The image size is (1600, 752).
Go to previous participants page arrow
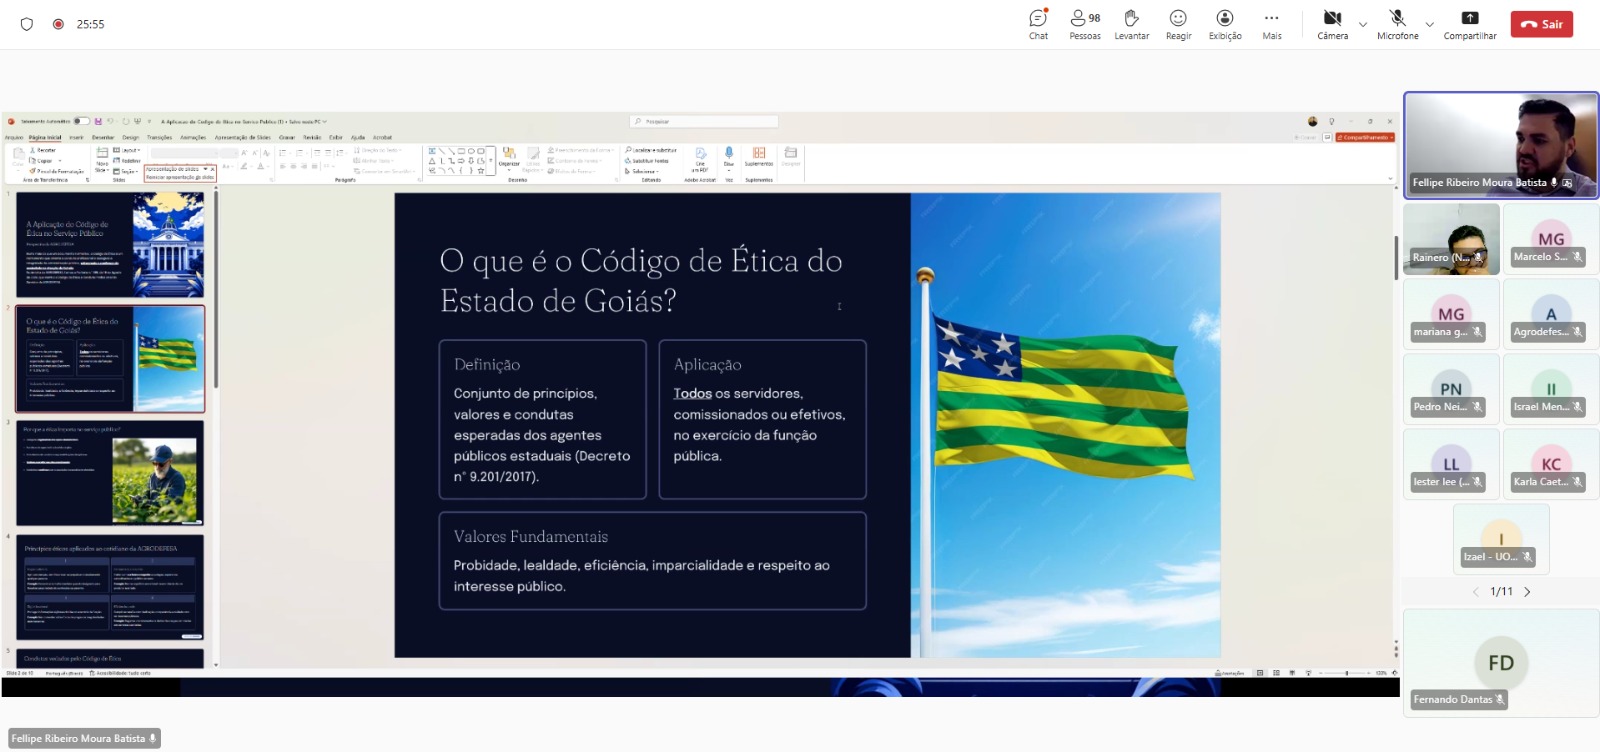(1475, 592)
